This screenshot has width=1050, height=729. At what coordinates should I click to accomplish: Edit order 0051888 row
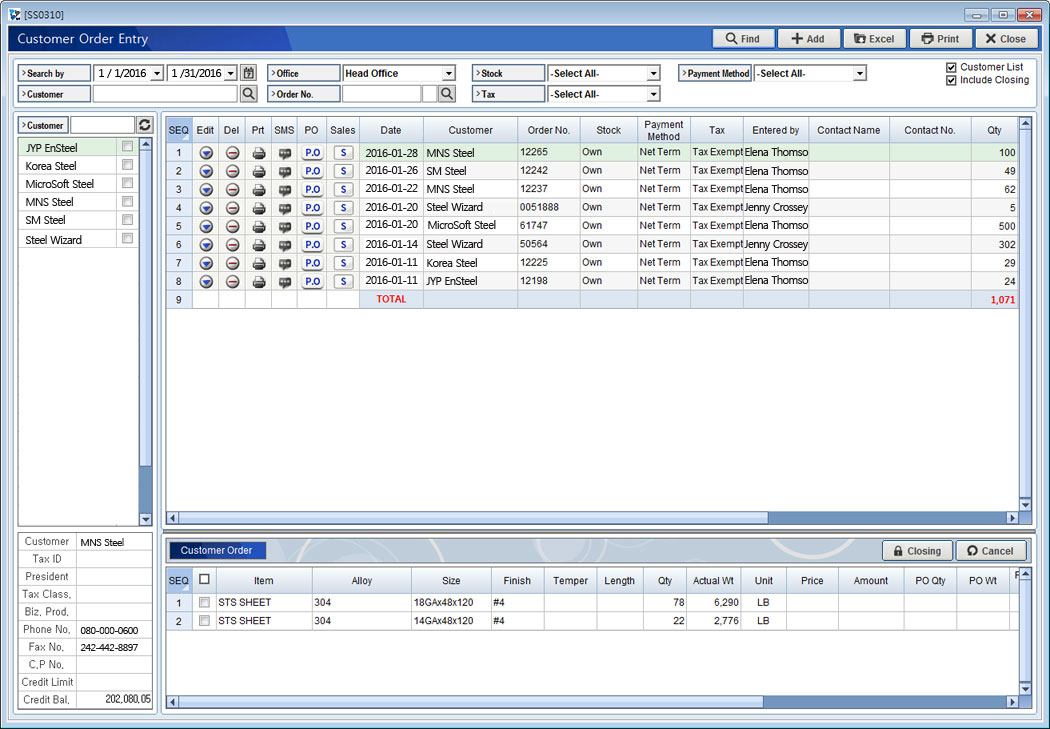coord(206,208)
